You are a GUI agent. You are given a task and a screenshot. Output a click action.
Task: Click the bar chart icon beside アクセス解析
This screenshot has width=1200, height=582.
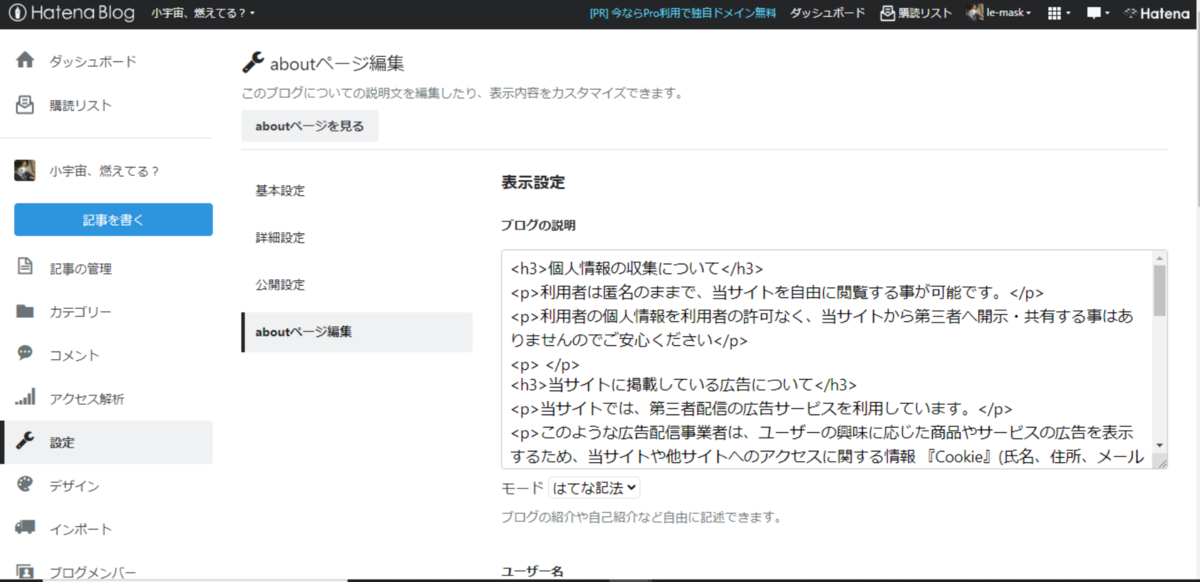pyautogui.click(x=25, y=398)
